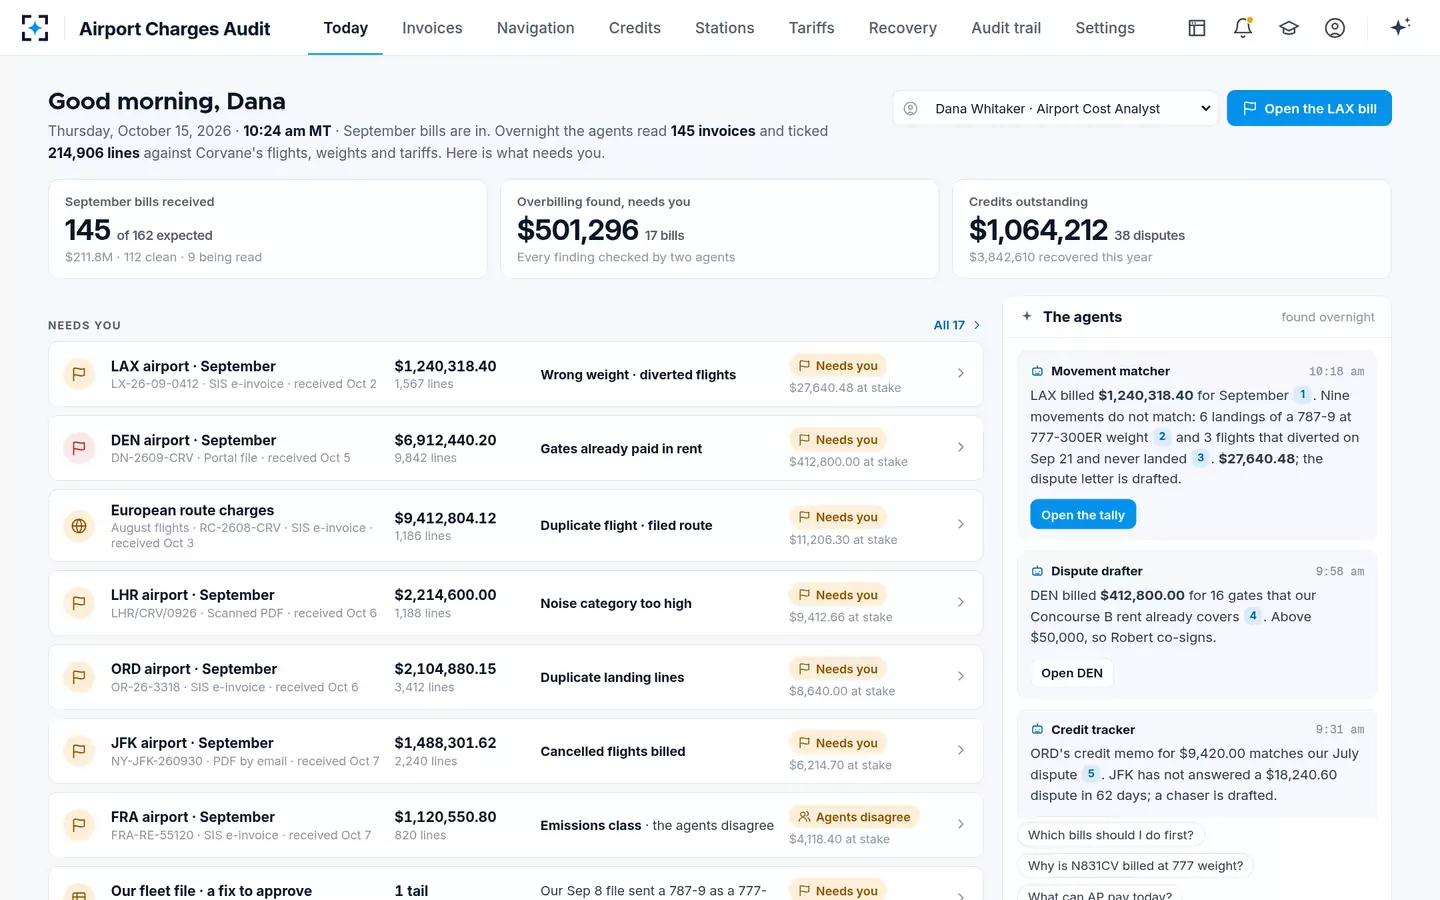Click the Airport Charges Audit logo icon

[x=35, y=28]
